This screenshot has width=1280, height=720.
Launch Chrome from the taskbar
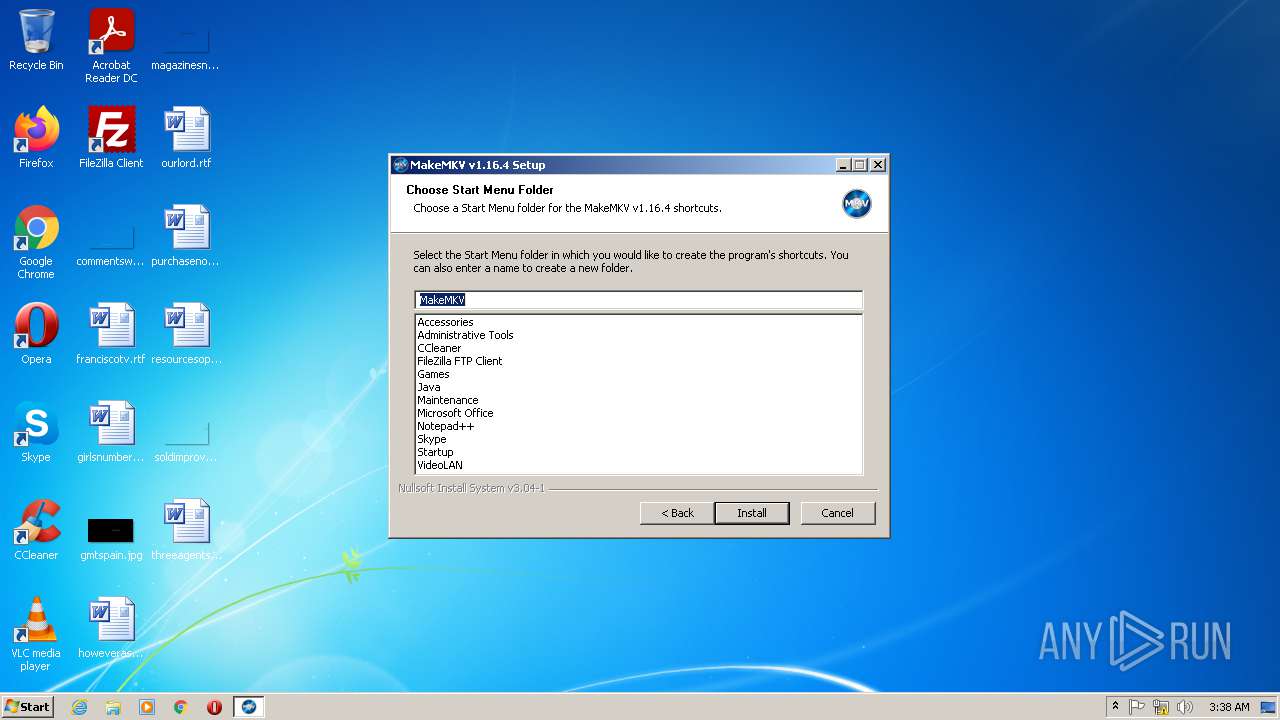click(181, 707)
